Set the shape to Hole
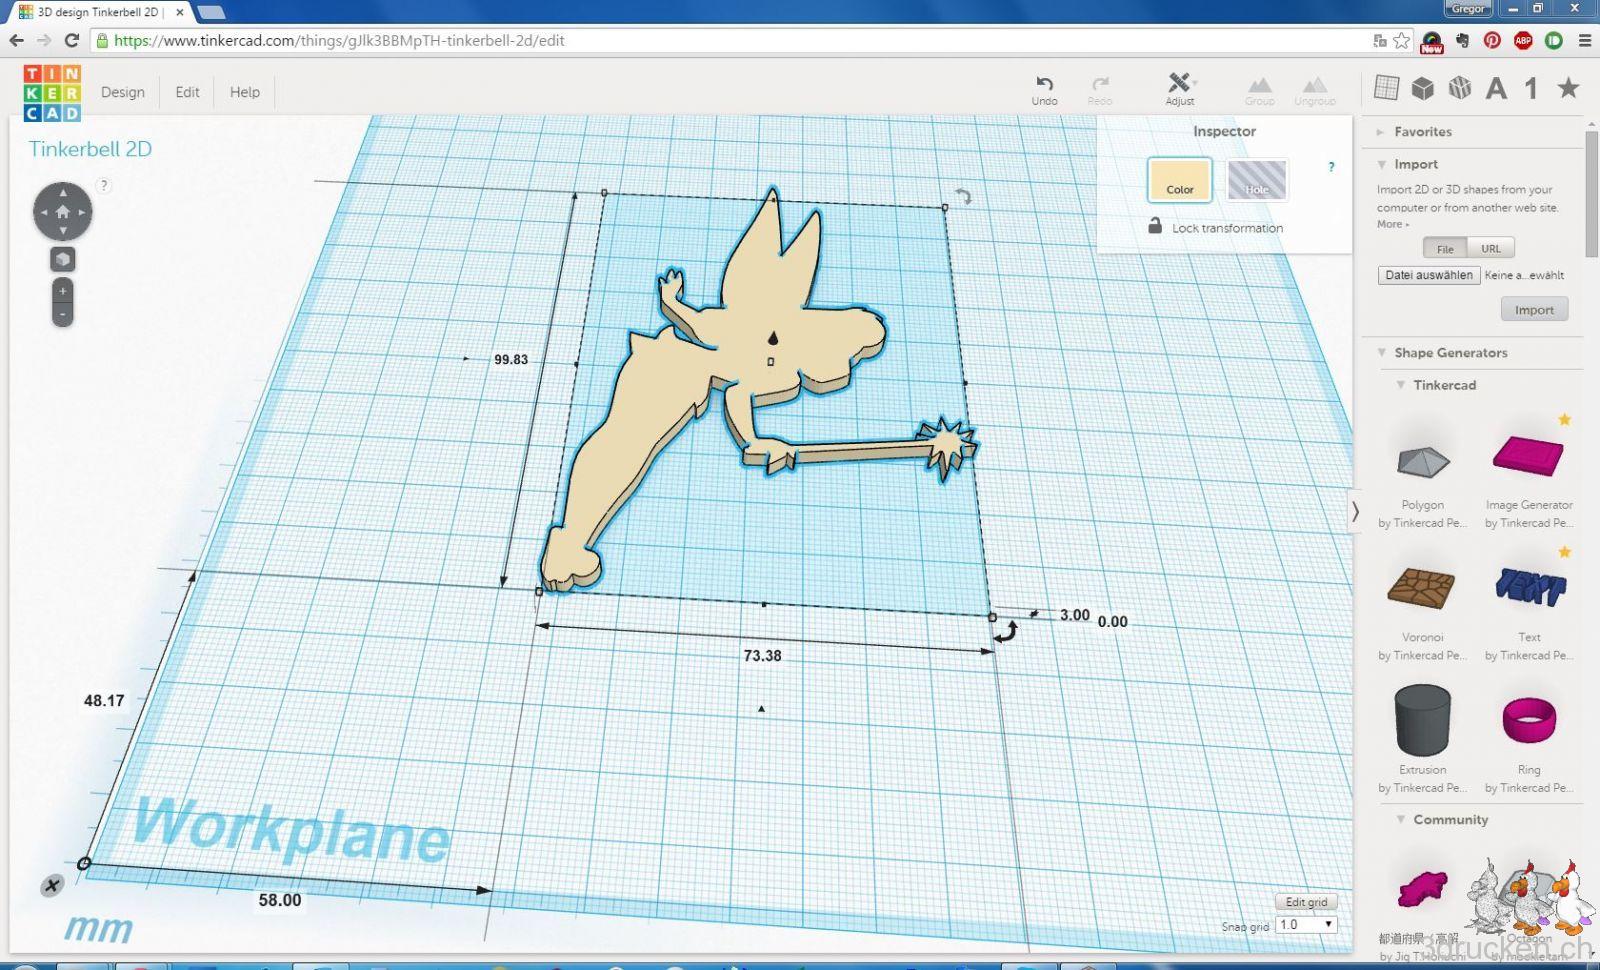The image size is (1600, 970). 1257,181
